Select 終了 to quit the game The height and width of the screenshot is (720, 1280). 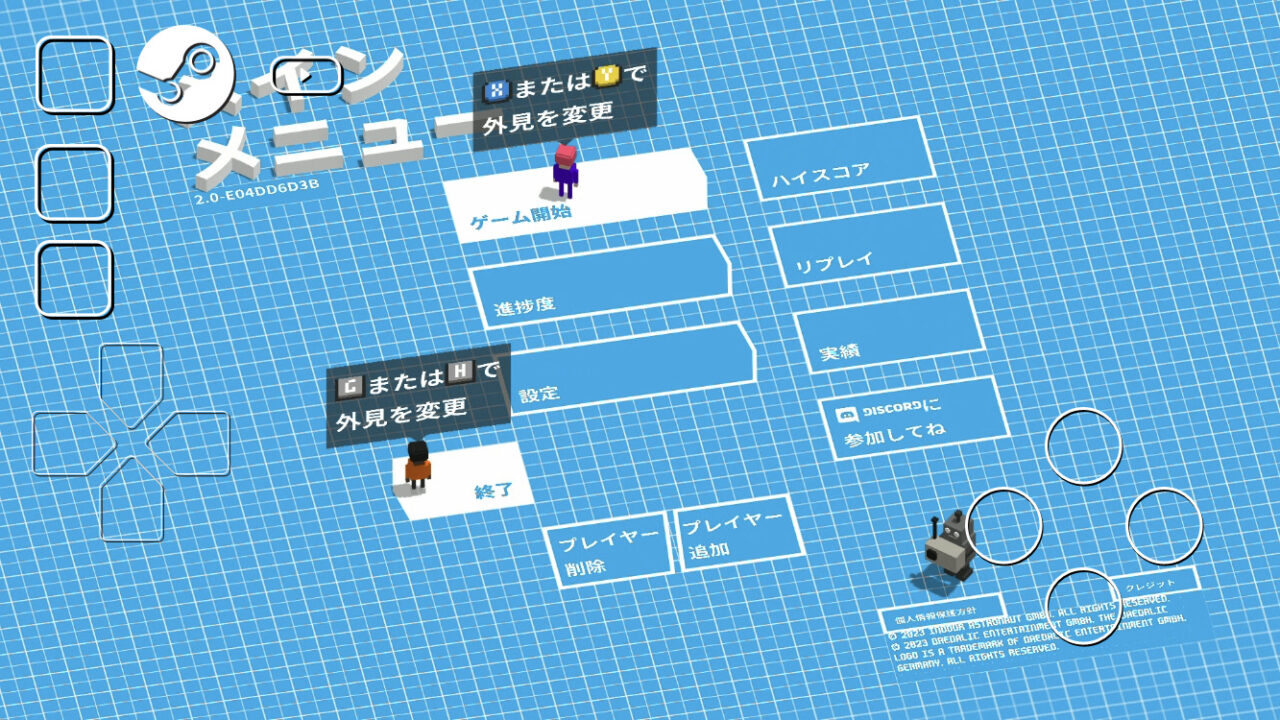470,482
